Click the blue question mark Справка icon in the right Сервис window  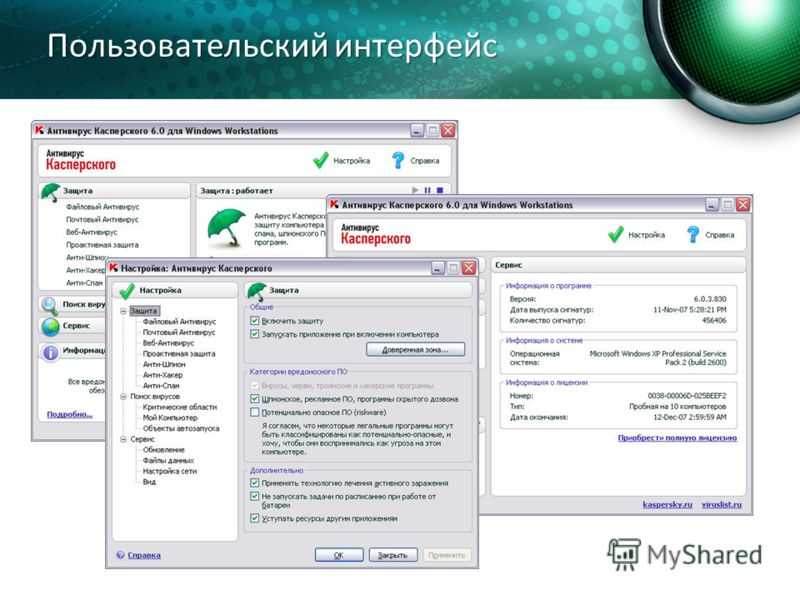[x=693, y=234]
